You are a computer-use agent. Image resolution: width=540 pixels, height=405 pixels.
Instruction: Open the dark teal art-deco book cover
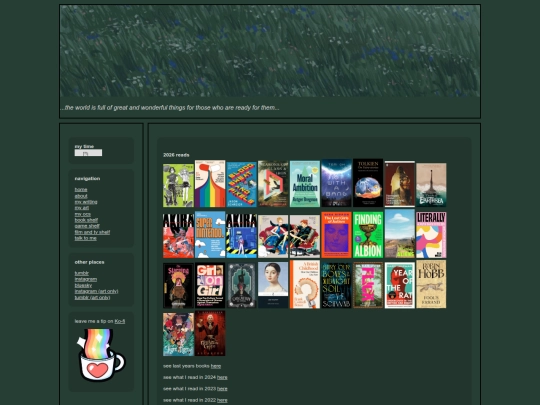click(242, 286)
